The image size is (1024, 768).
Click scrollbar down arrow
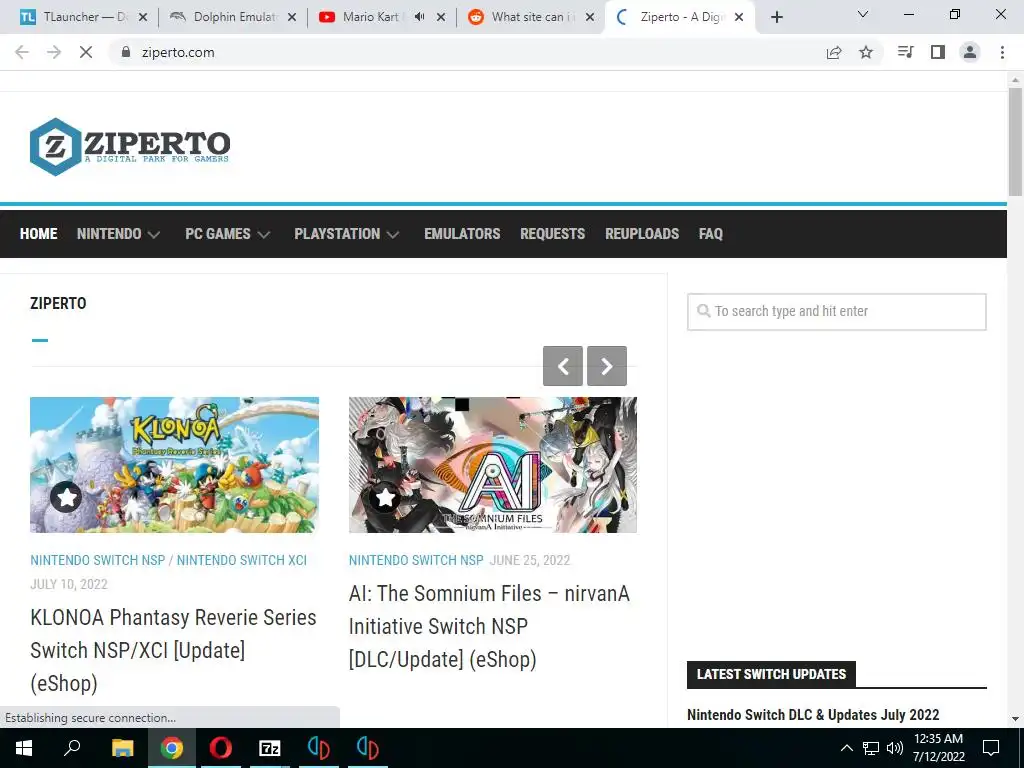1015,719
